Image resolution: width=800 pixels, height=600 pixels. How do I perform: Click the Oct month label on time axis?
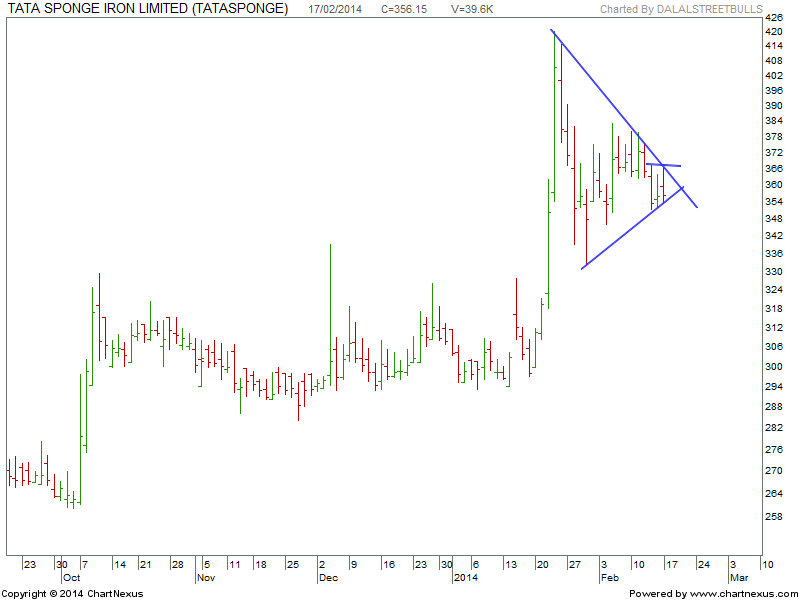(x=71, y=578)
